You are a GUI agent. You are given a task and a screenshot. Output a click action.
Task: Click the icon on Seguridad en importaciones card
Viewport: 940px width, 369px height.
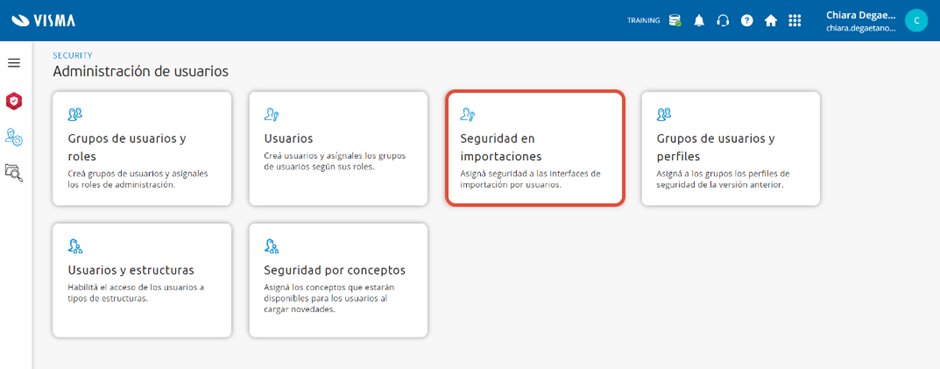(468, 114)
